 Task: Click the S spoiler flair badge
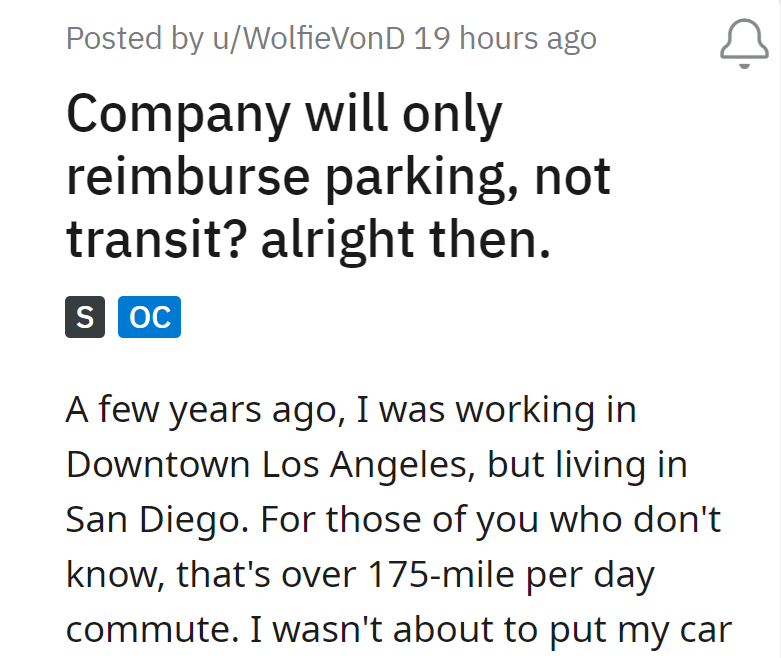[x=85, y=317]
